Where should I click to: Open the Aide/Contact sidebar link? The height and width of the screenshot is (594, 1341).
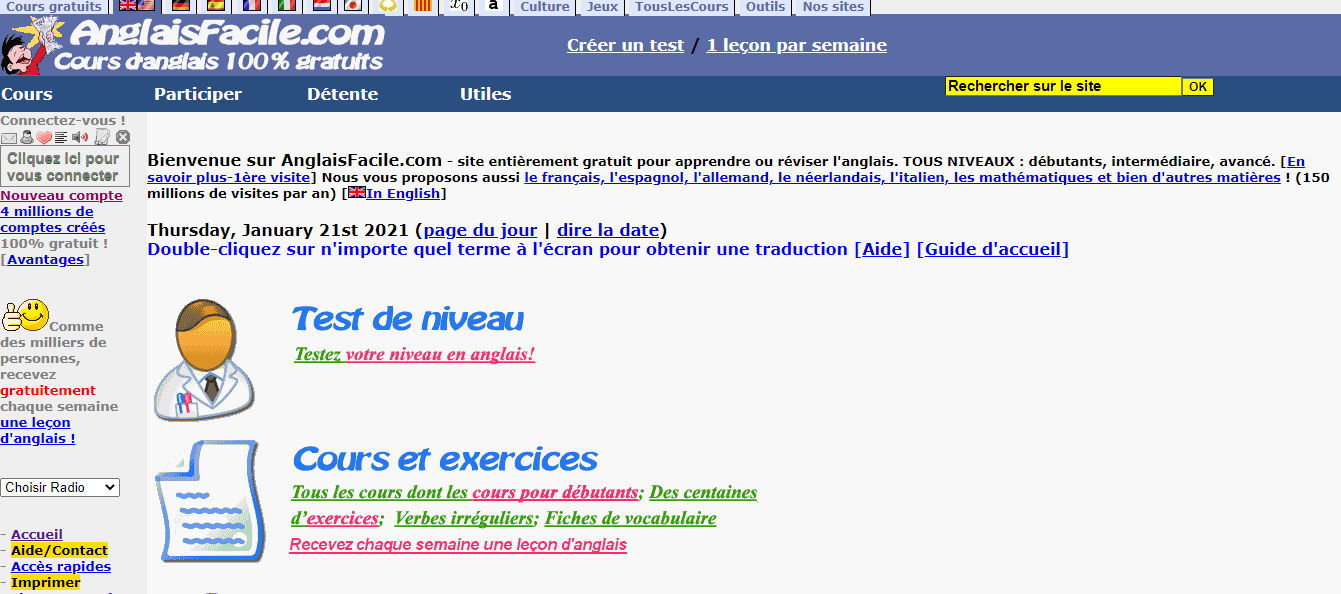click(x=59, y=551)
